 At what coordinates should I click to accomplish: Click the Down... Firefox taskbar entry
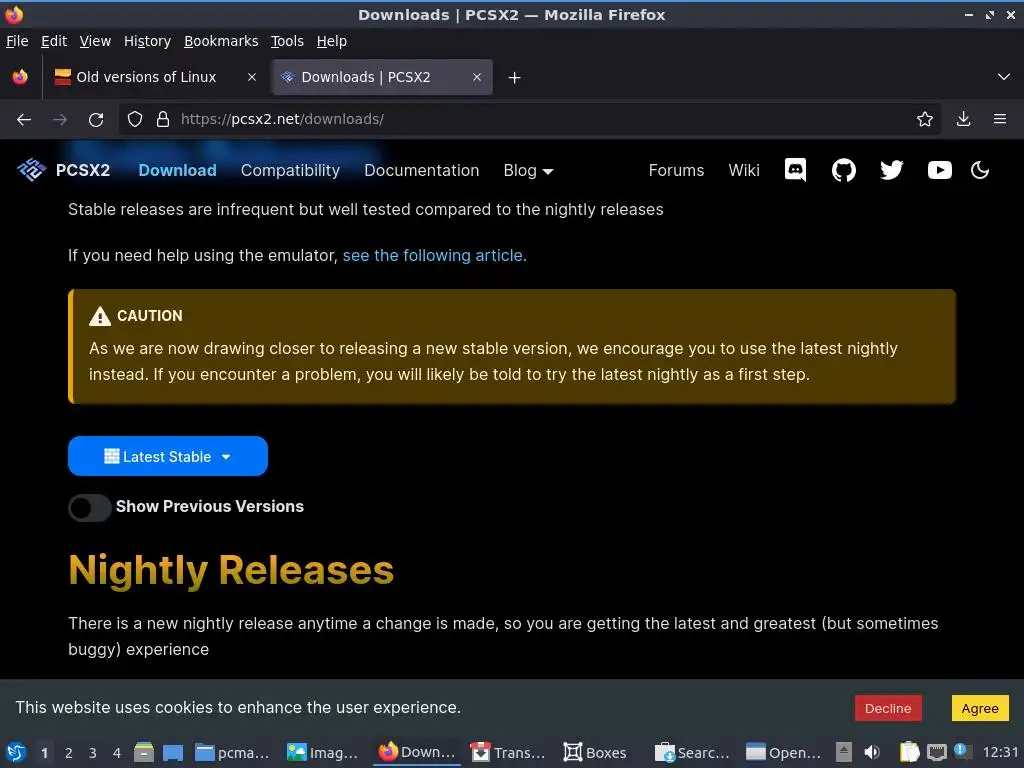[x=417, y=752]
